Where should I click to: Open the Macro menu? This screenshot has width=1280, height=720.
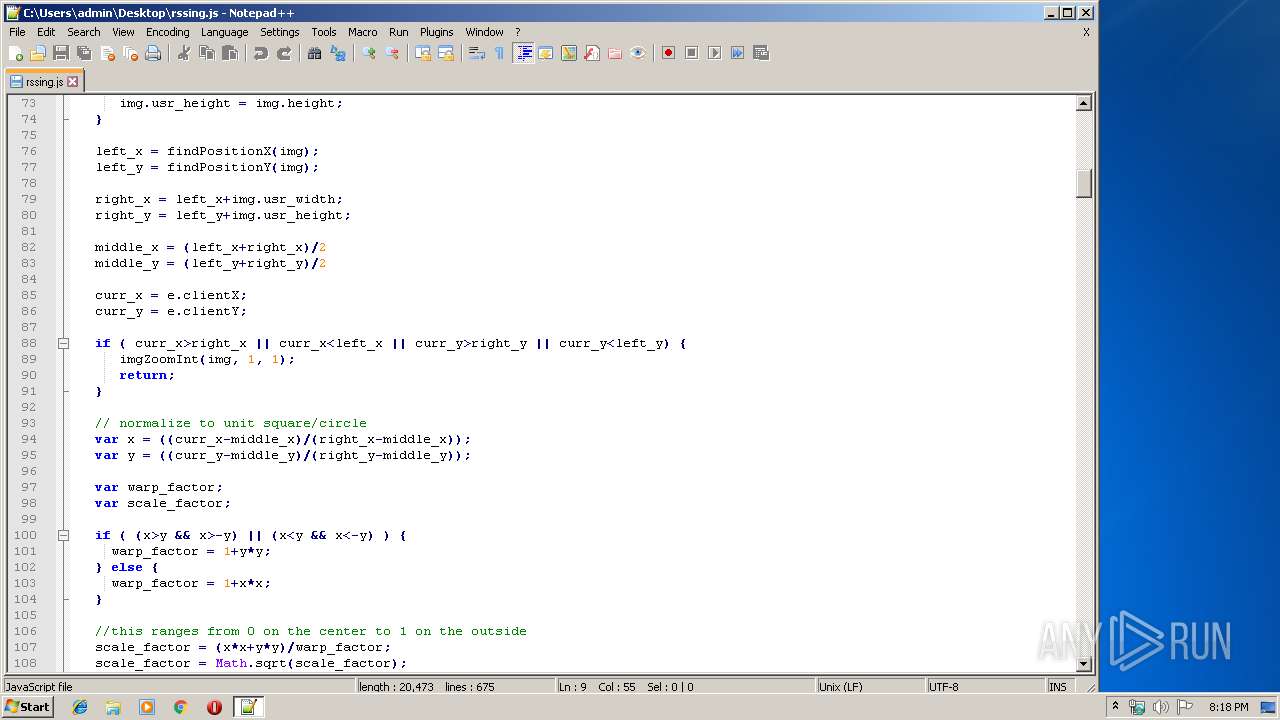362,32
